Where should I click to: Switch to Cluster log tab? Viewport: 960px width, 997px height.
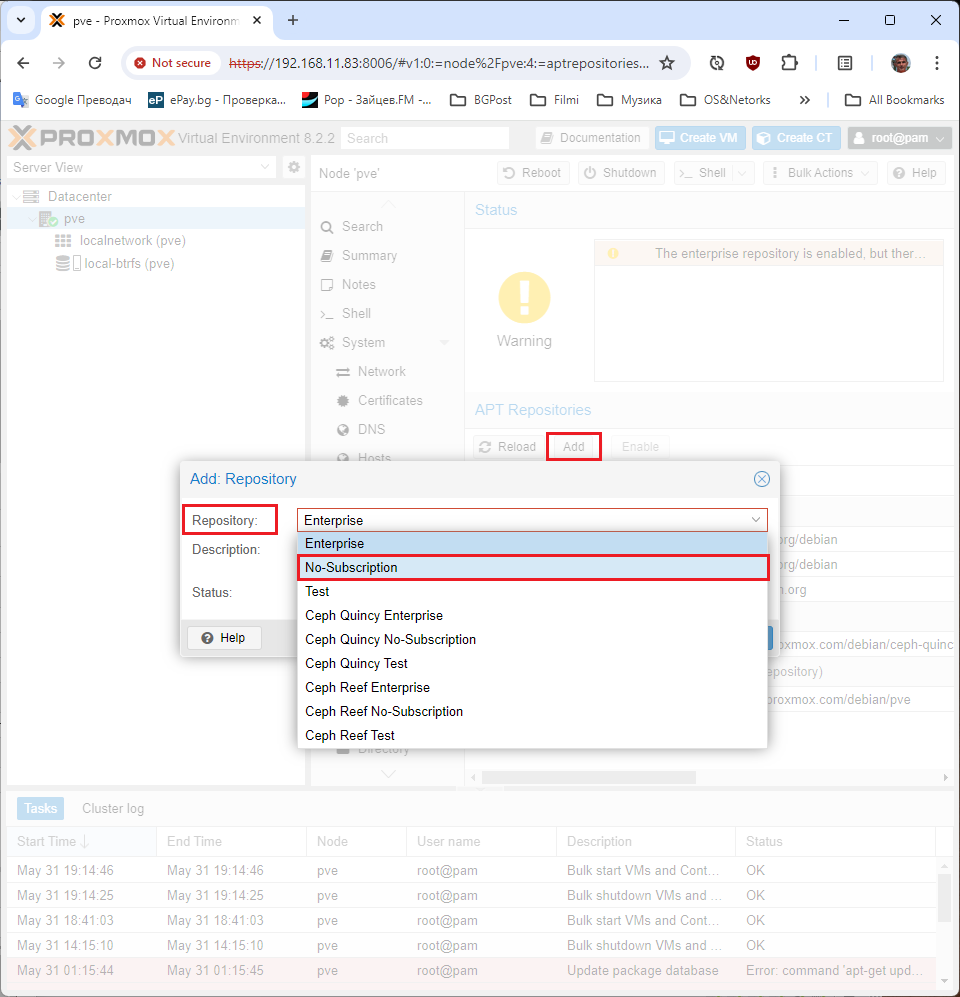(113, 808)
